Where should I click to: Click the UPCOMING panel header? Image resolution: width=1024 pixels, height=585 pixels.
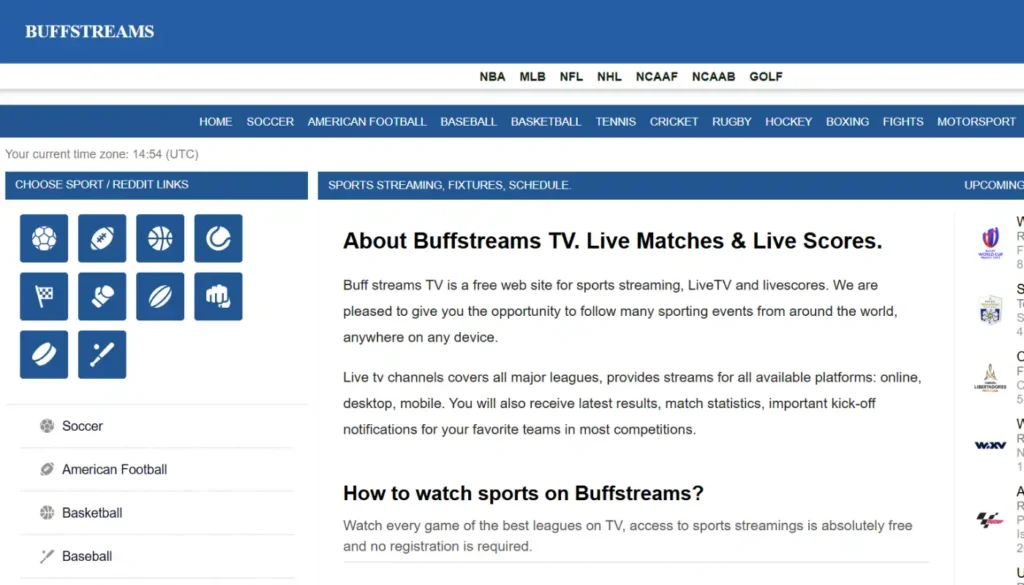tap(993, 185)
